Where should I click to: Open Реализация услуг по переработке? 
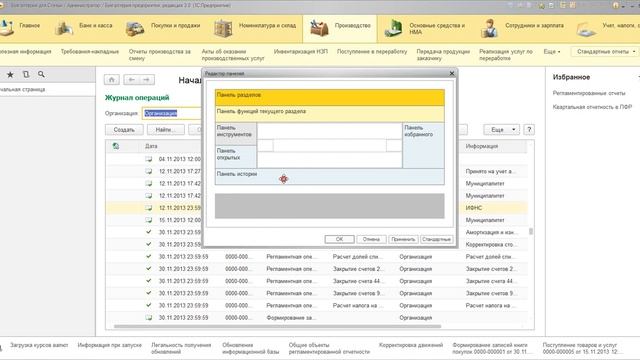click(506, 55)
